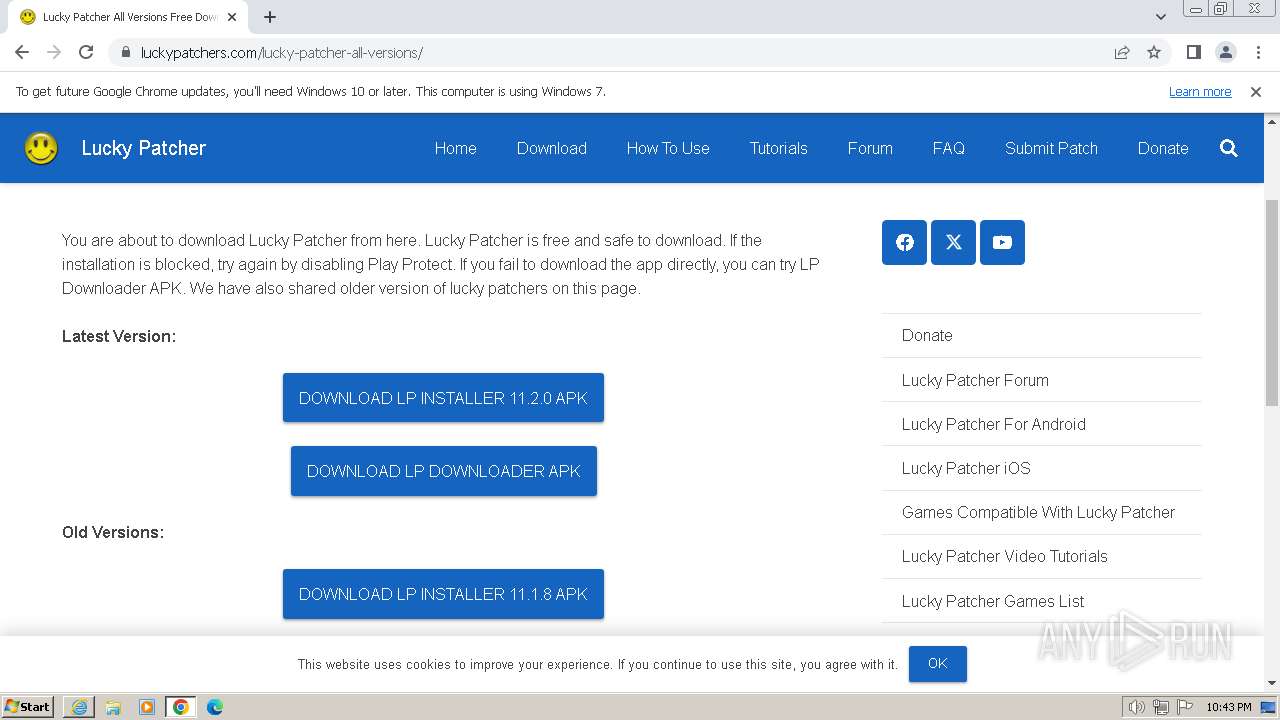This screenshot has height=720, width=1280.
Task: Bookmark this page with the star icon
Action: pyautogui.click(x=1154, y=52)
